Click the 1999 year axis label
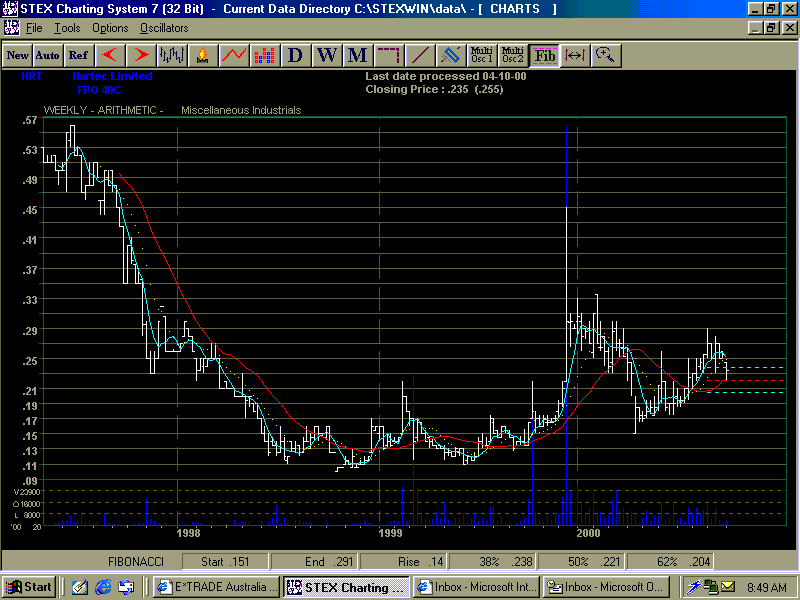The width and height of the screenshot is (800, 600). pos(390,533)
